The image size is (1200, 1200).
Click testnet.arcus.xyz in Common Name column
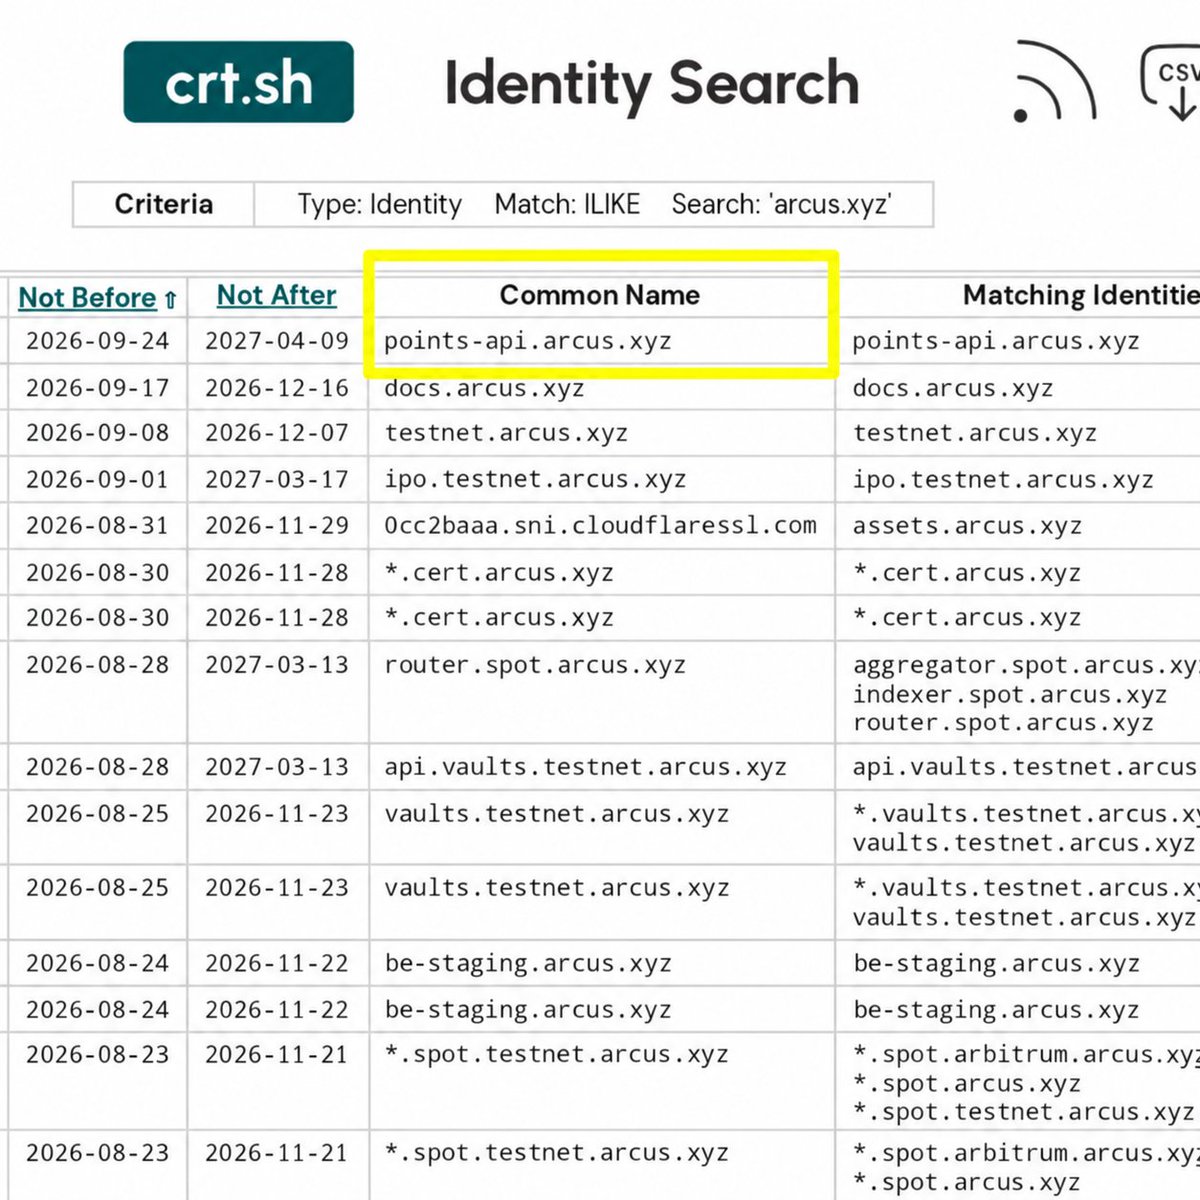[x=506, y=433]
